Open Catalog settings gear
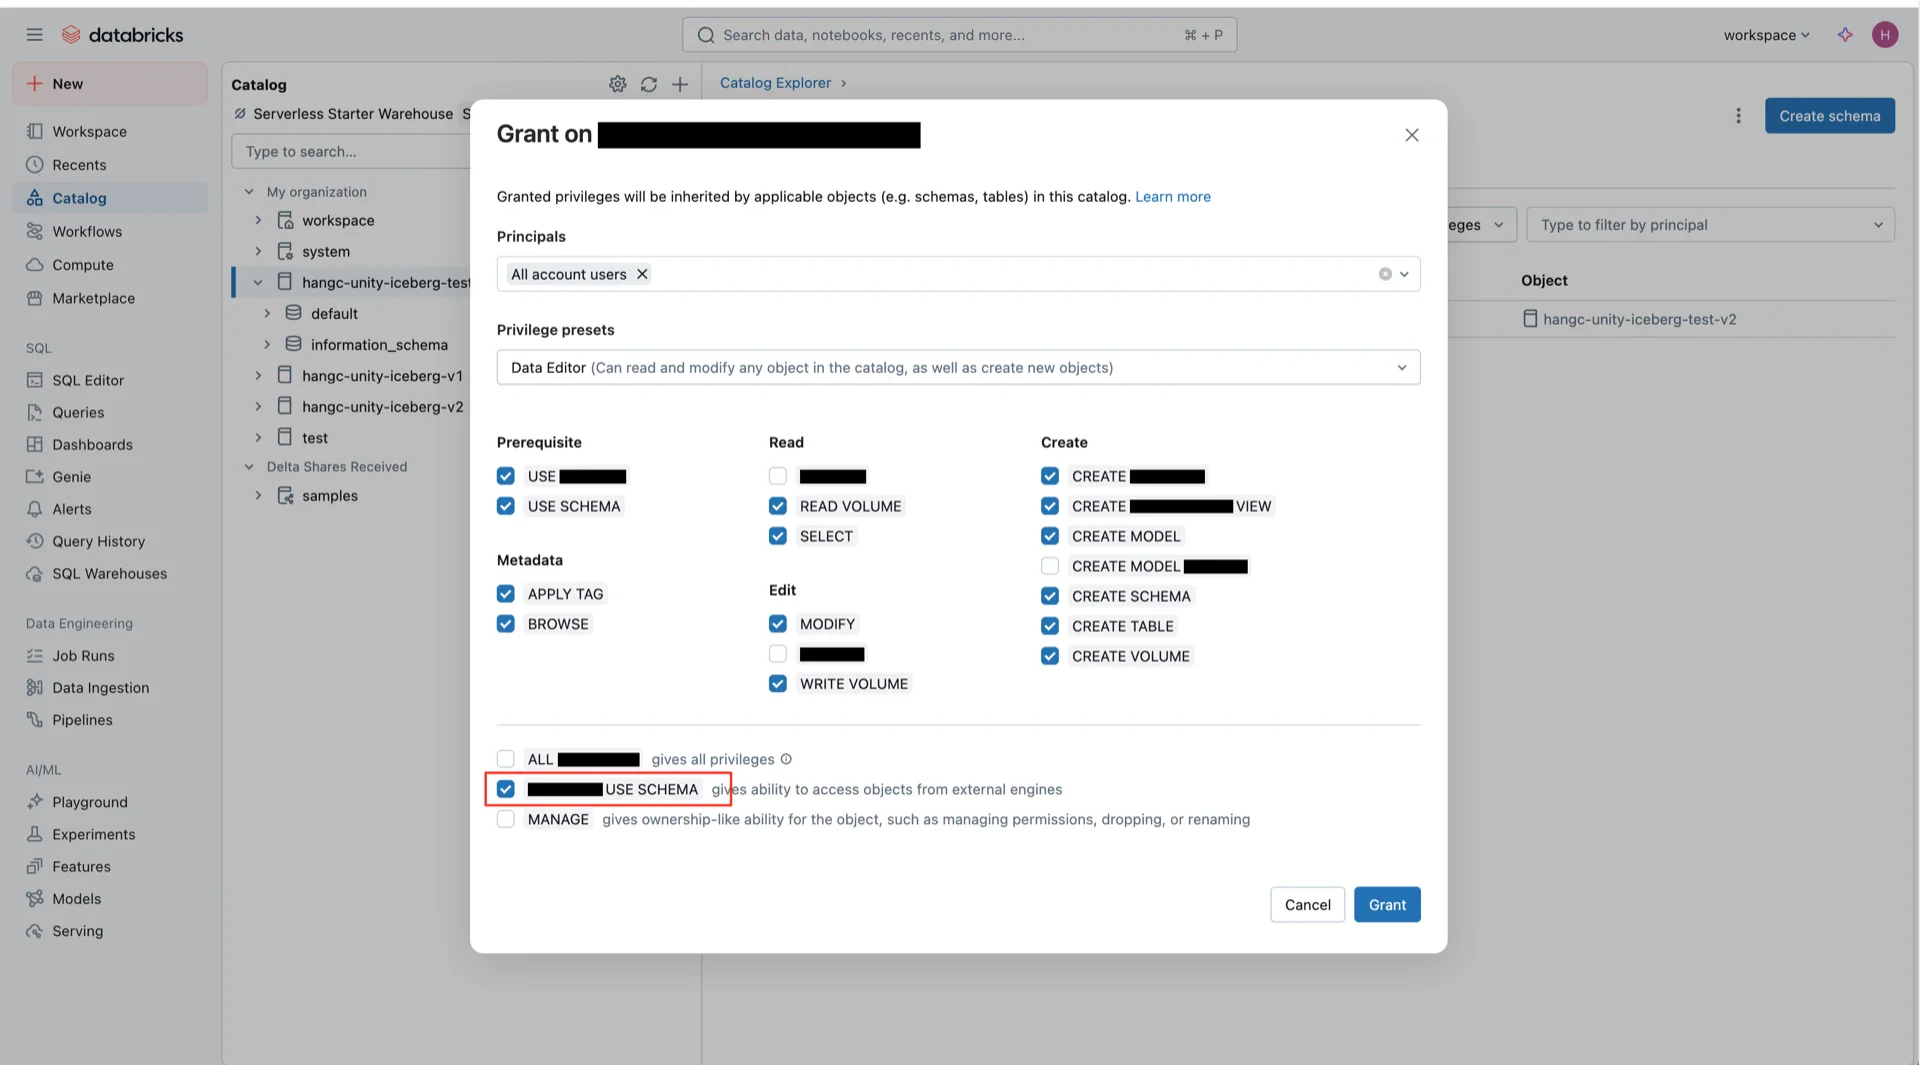Viewport: 1920px width, 1065px height. pyautogui.click(x=618, y=85)
